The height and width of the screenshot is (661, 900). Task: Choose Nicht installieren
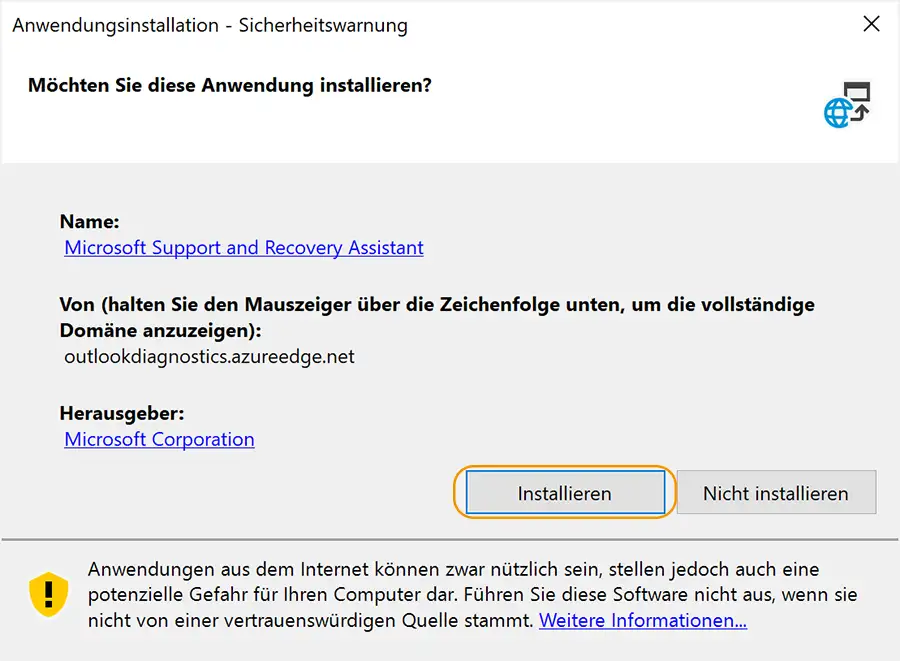(776, 493)
